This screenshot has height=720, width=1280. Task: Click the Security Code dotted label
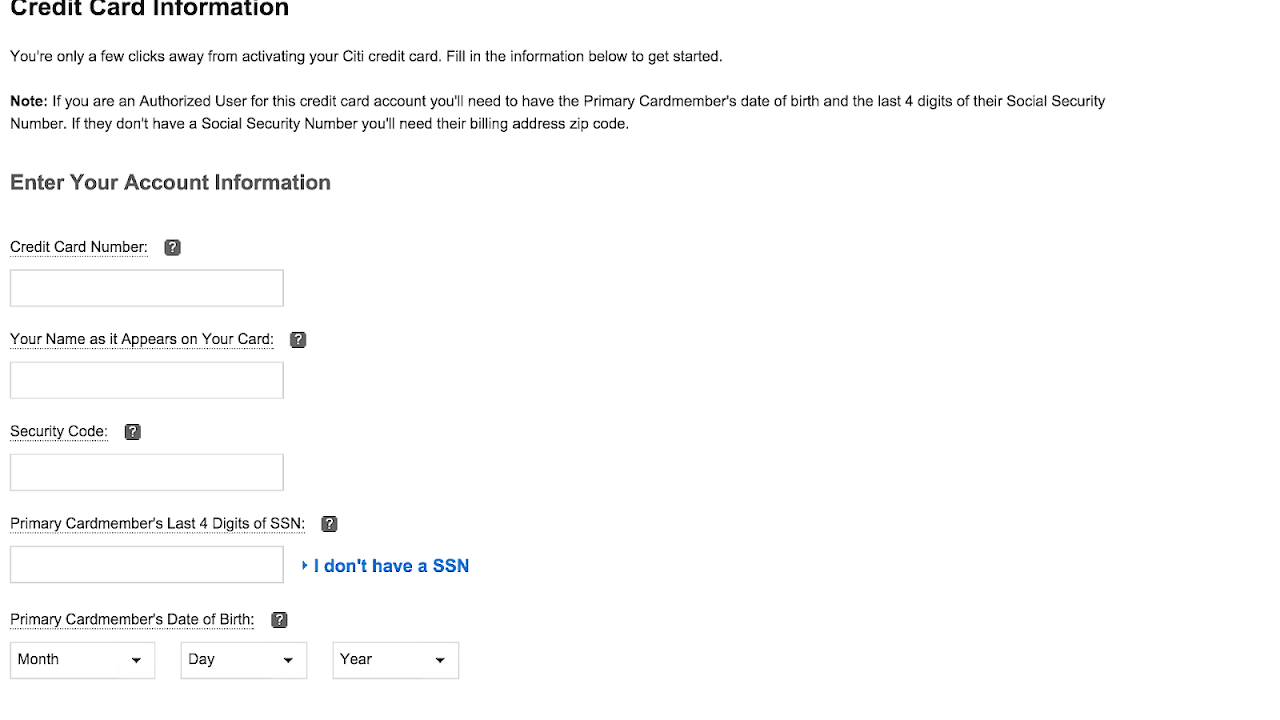coord(58,431)
